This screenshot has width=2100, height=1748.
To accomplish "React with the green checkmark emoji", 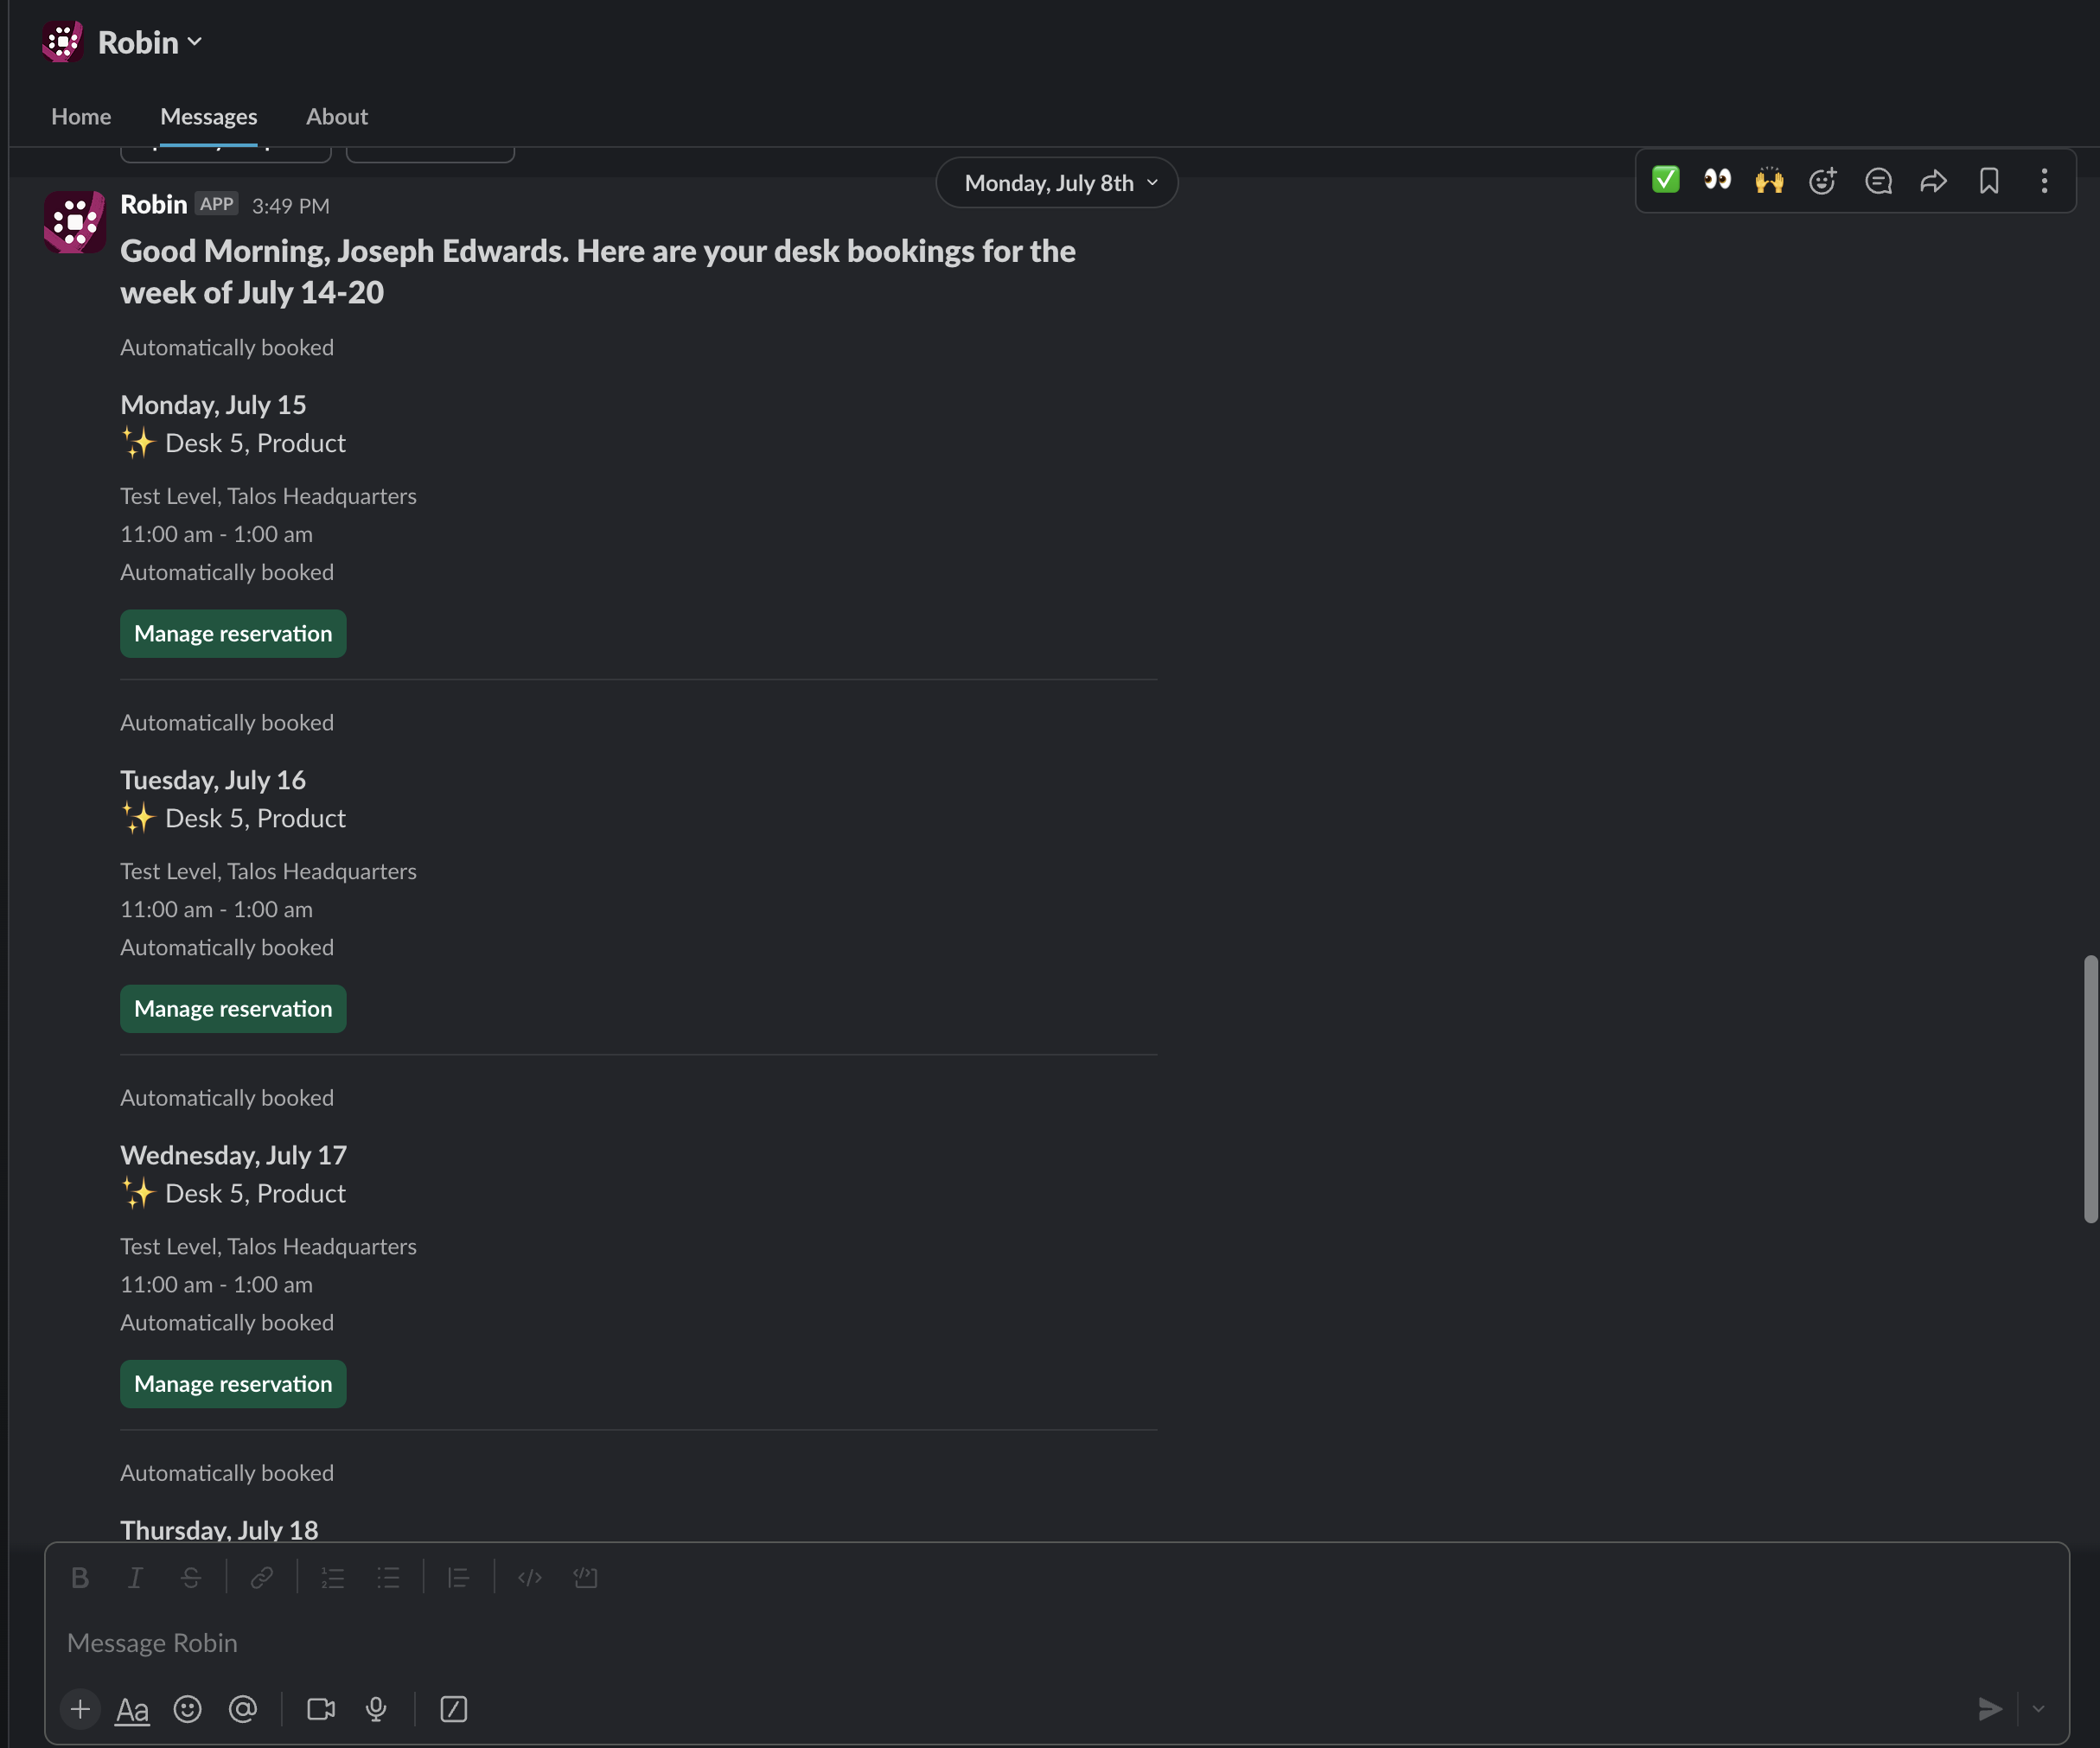I will (x=1666, y=181).
